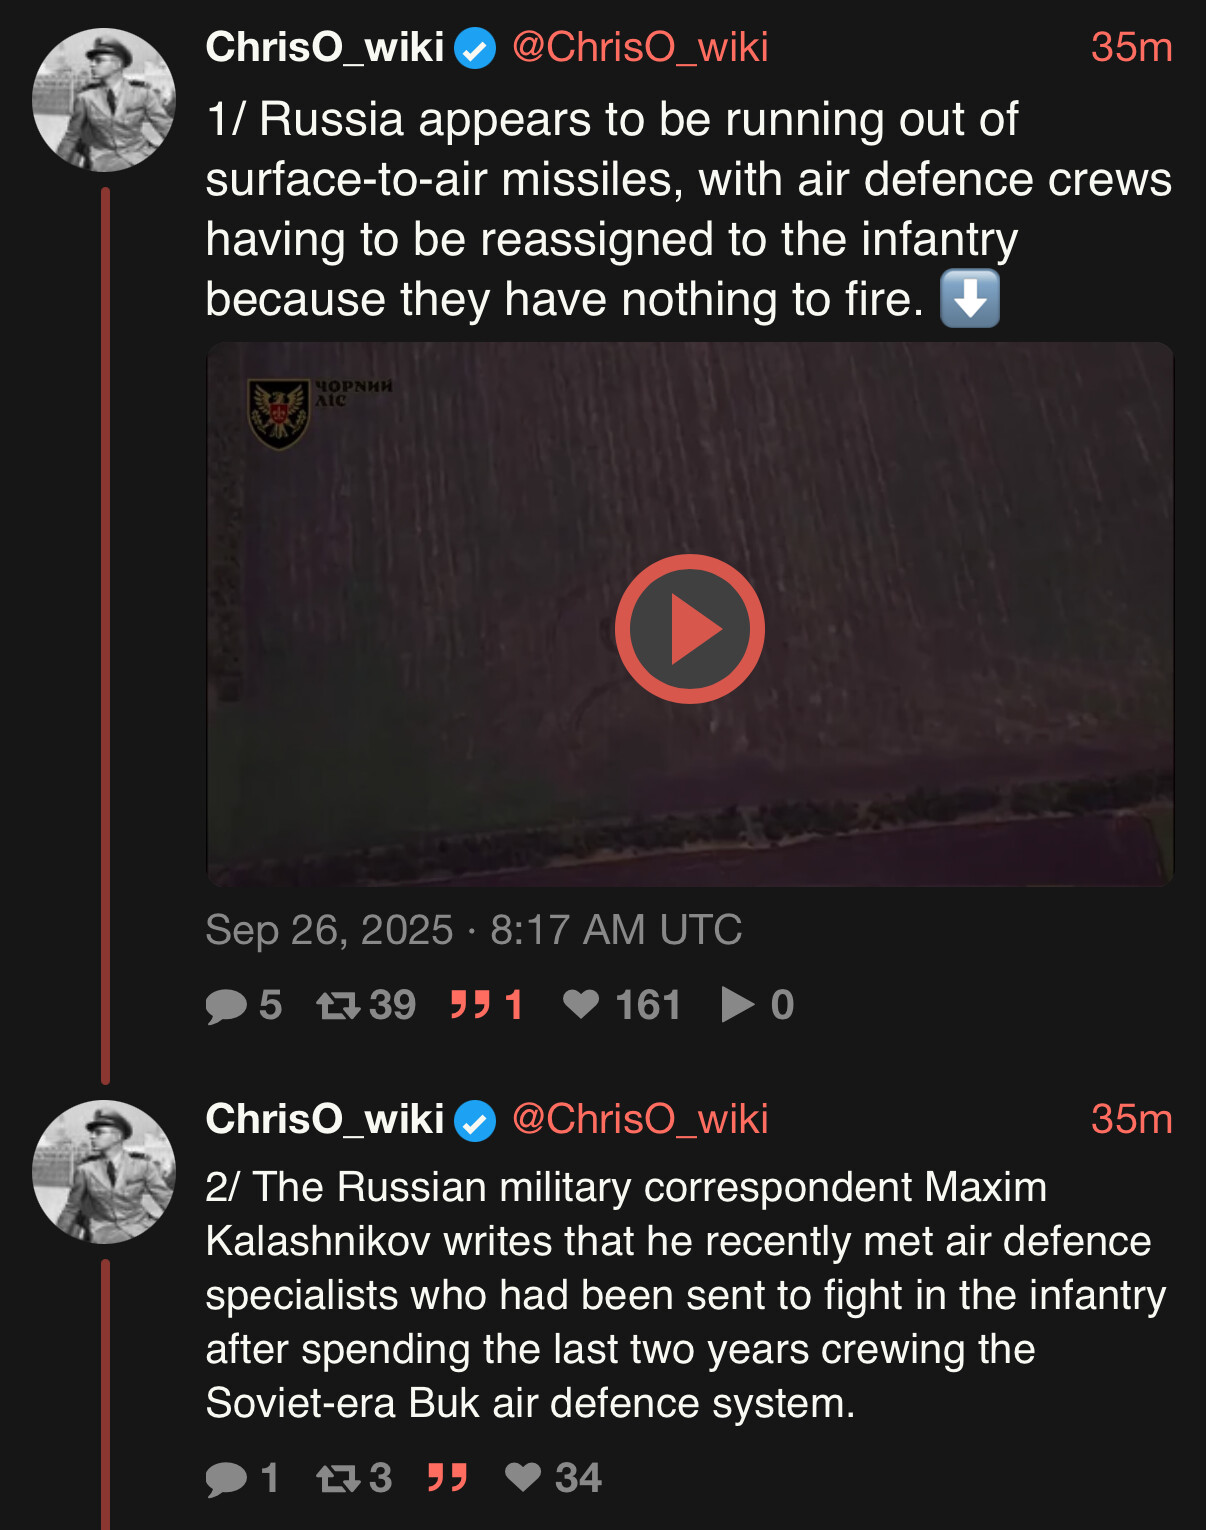Screen dimensions: 1206x1530
Task: Click the video views play icon
Action: point(738,1004)
